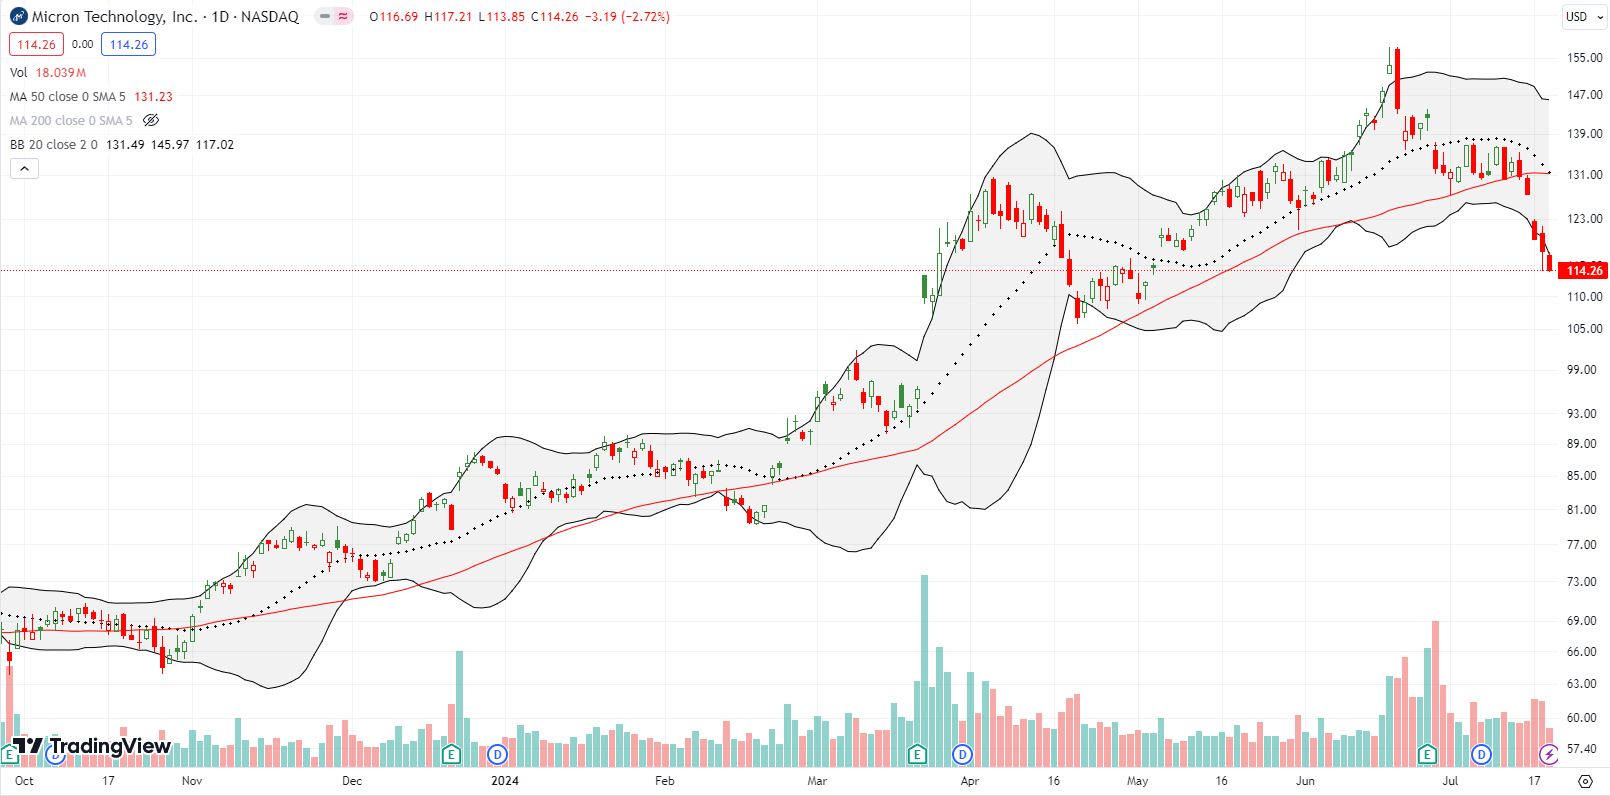Click the TradingView logo

click(x=92, y=746)
